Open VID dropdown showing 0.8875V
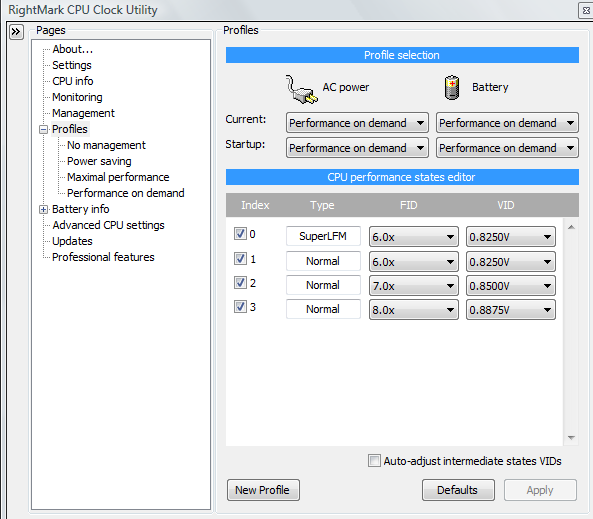Image resolution: width=593 pixels, height=519 pixels. 511,310
